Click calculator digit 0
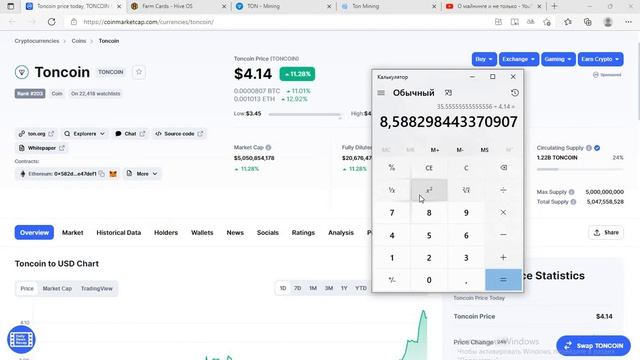 pyautogui.click(x=429, y=280)
